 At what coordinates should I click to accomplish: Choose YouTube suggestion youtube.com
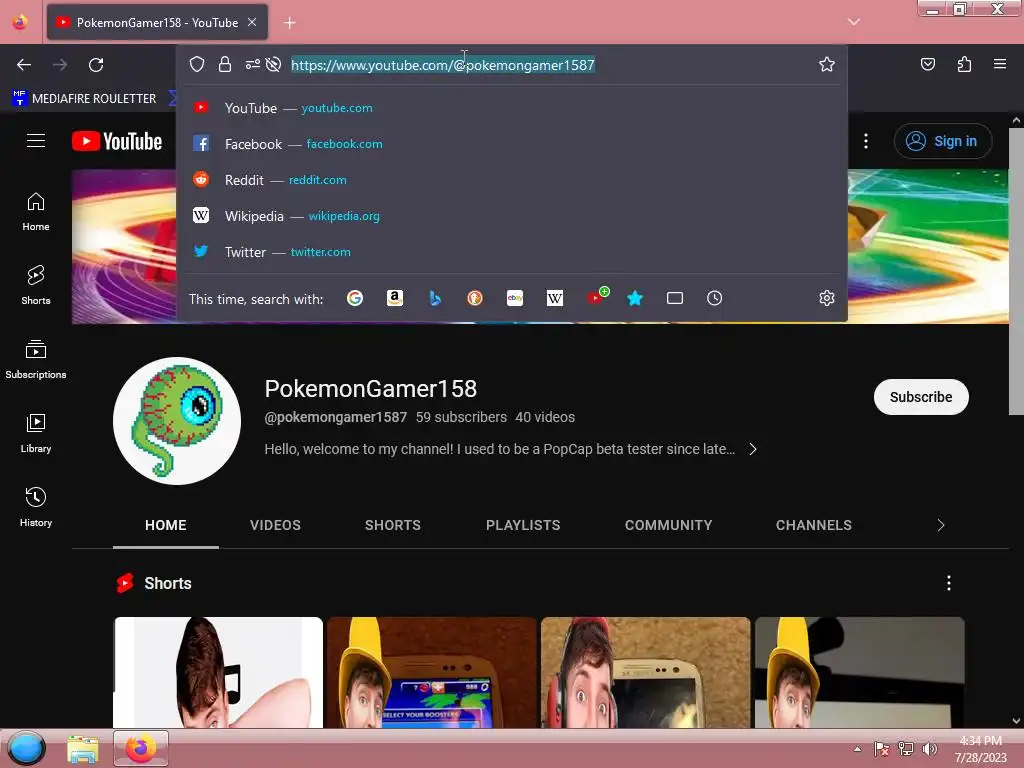tap(511, 108)
